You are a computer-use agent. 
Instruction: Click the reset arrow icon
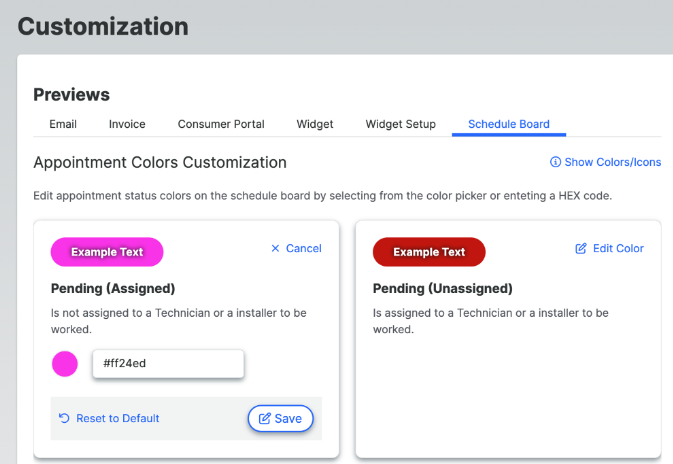[64, 418]
